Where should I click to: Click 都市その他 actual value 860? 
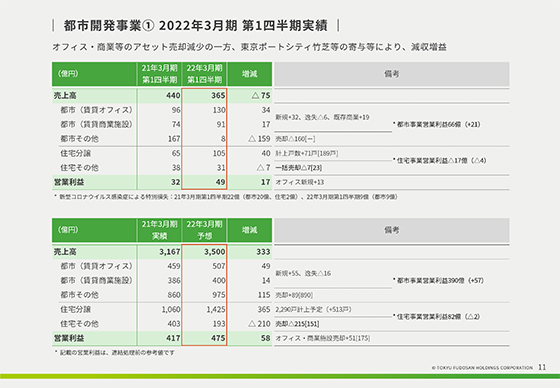[174, 295]
